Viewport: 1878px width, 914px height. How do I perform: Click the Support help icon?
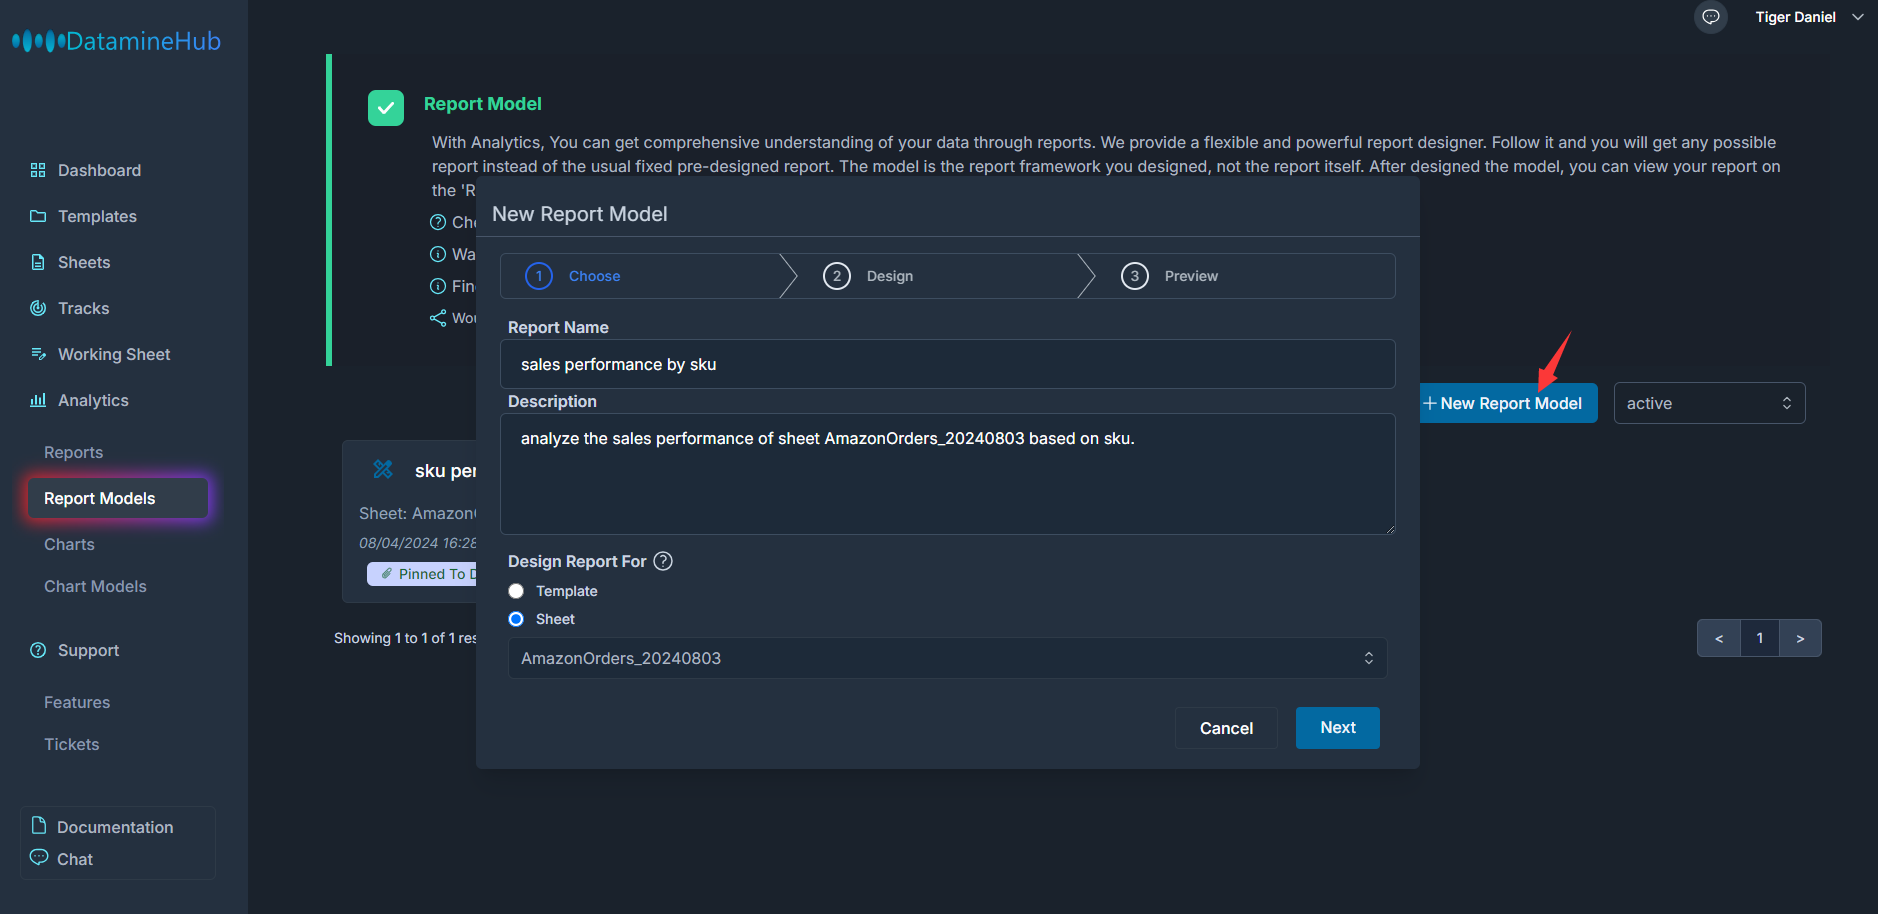[x=38, y=650]
